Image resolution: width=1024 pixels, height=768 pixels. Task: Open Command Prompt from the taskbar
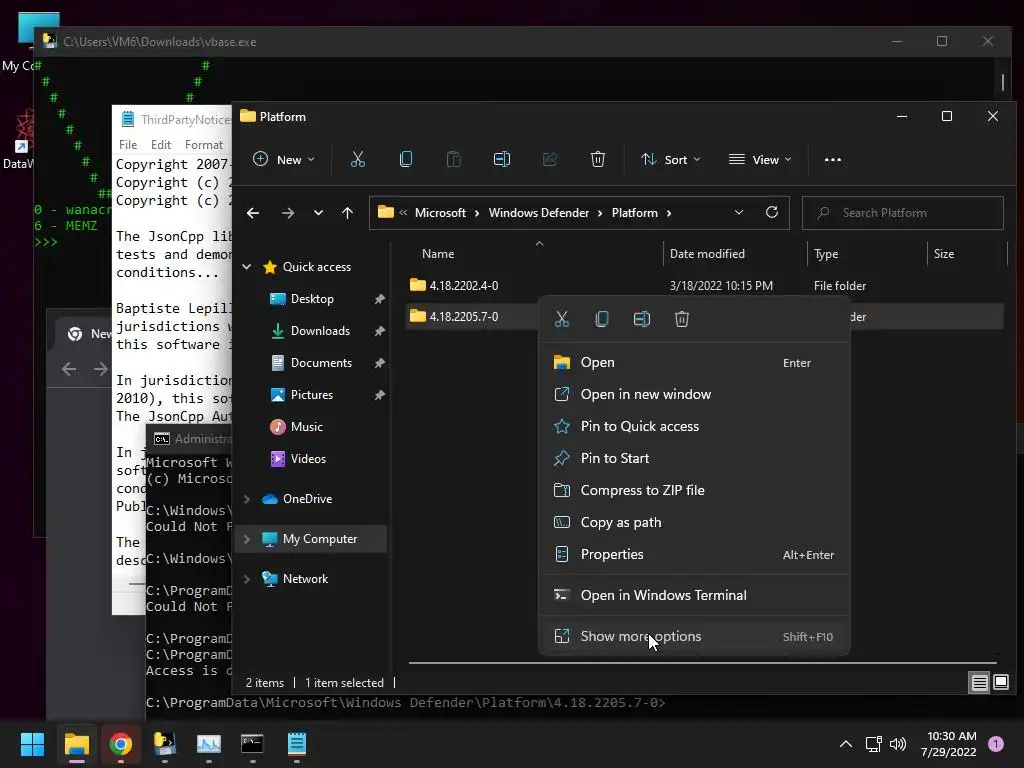[x=252, y=744]
